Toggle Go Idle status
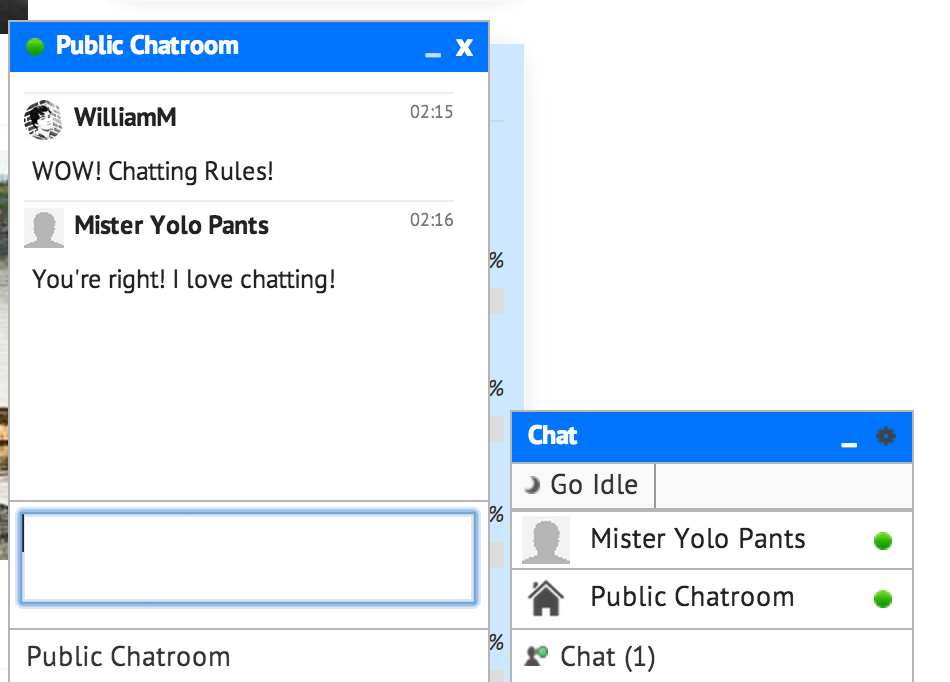The image size is (950, 682). tap(583, 485)
